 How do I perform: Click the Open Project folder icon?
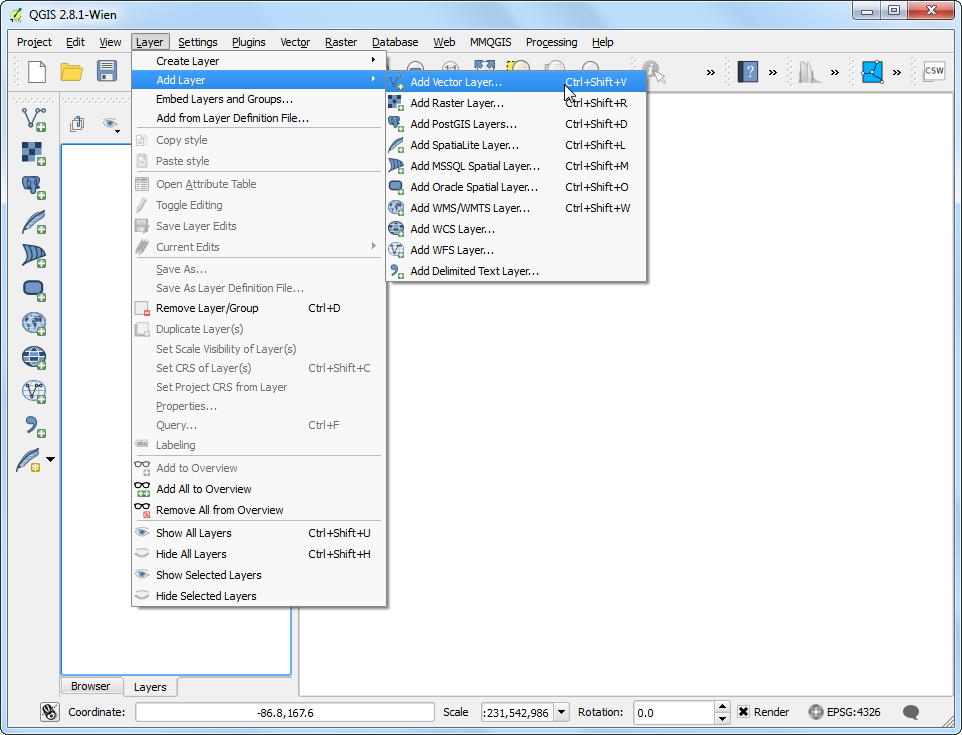point(72,72)
